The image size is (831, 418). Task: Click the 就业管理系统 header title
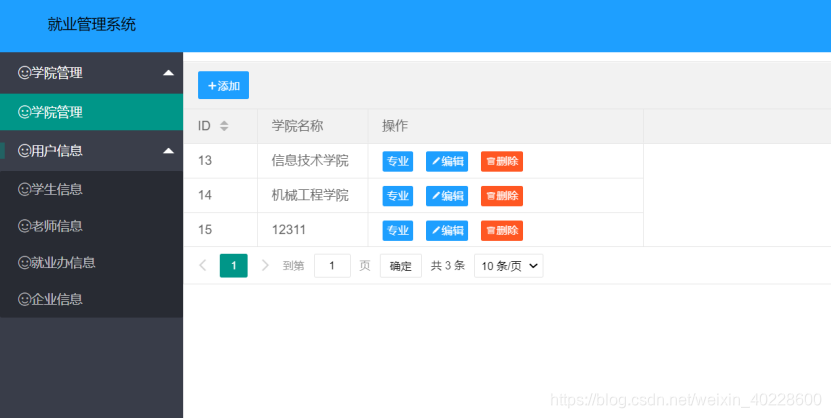coord(92,24)
